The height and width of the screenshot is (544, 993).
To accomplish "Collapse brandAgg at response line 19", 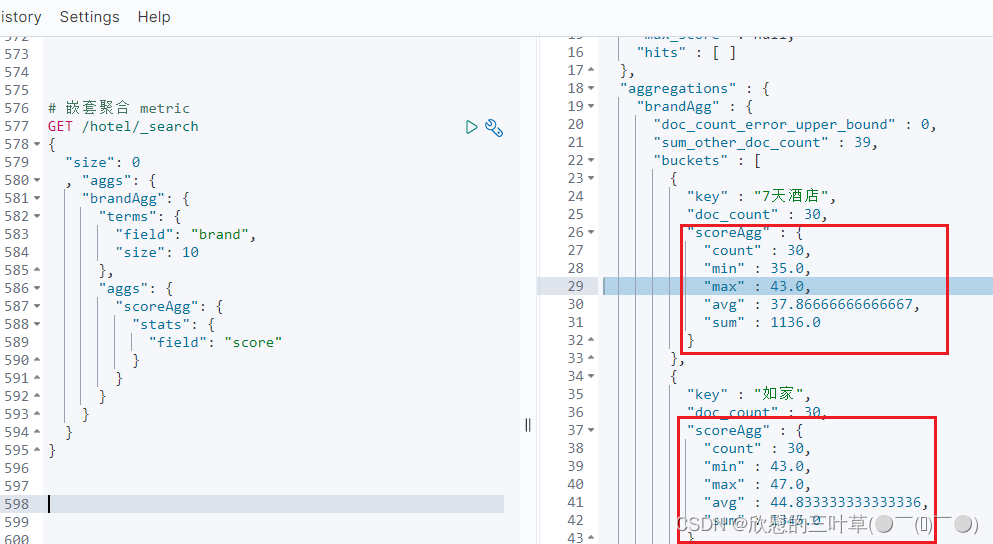I will click(591, 106).
